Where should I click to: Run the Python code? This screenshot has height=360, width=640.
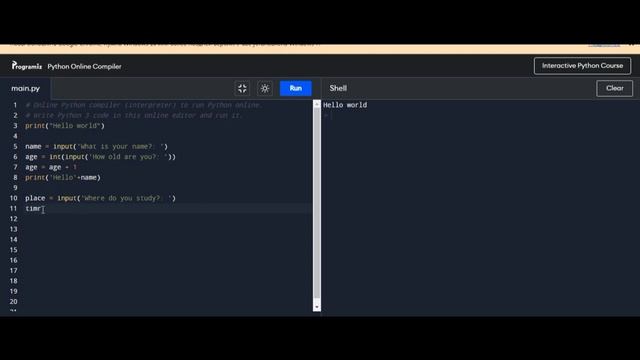[296, 88]
